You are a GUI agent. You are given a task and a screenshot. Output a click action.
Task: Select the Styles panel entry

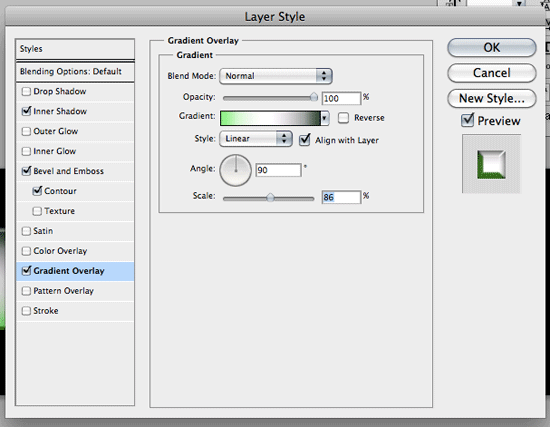point(75,49)
